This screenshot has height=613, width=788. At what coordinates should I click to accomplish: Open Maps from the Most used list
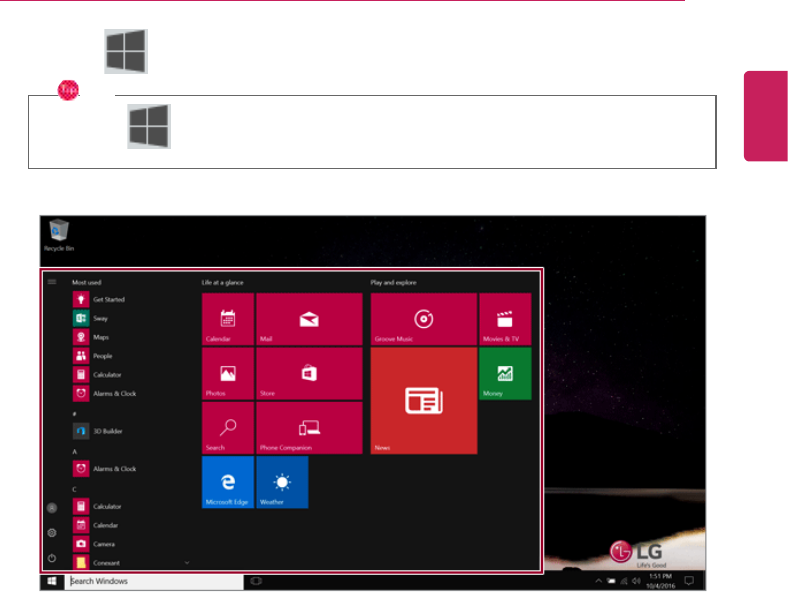(91, 337)
